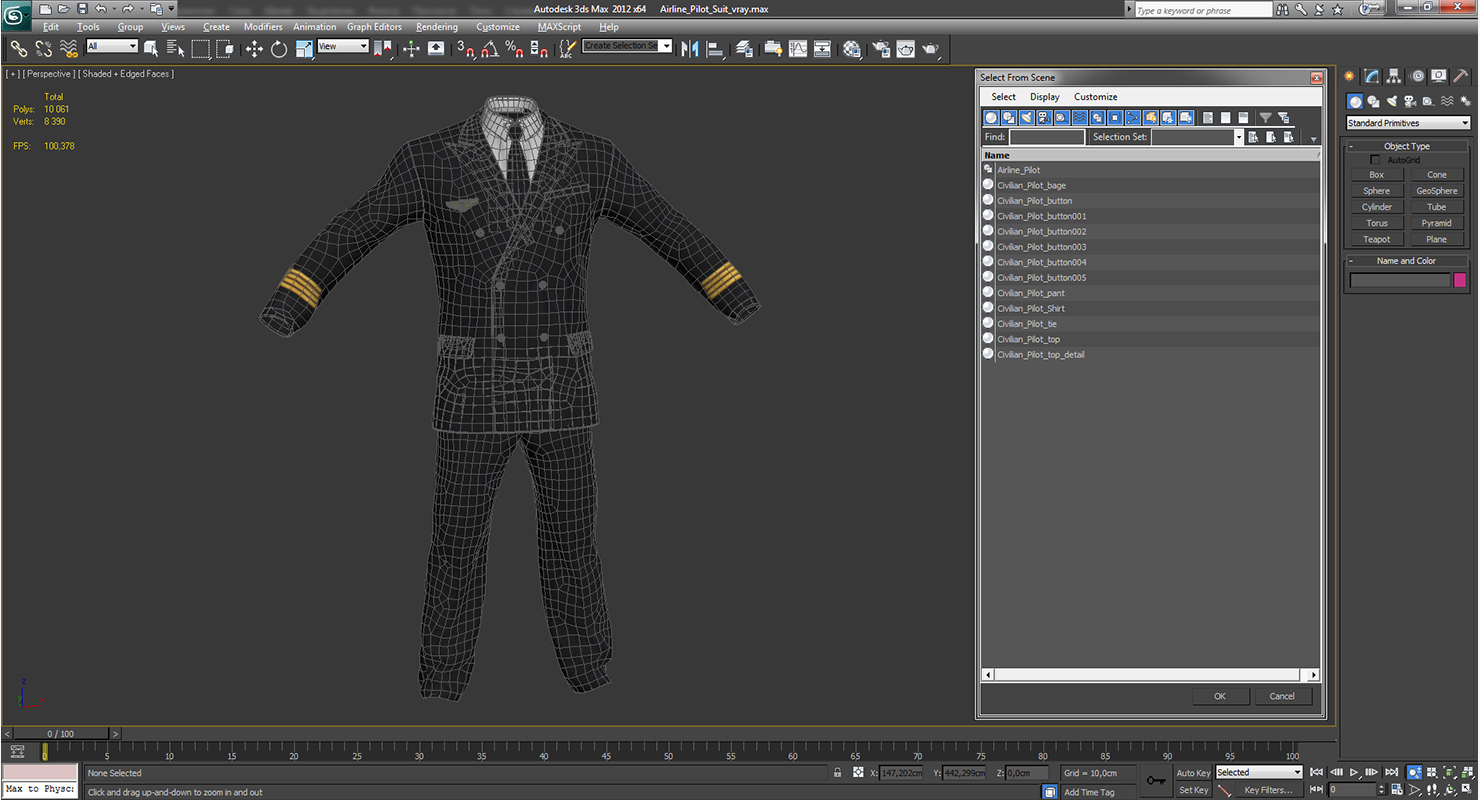Viewport: 1480px width, 800px height.
Task: Open the Selection Set dropdown
Action: point(1238,137)
